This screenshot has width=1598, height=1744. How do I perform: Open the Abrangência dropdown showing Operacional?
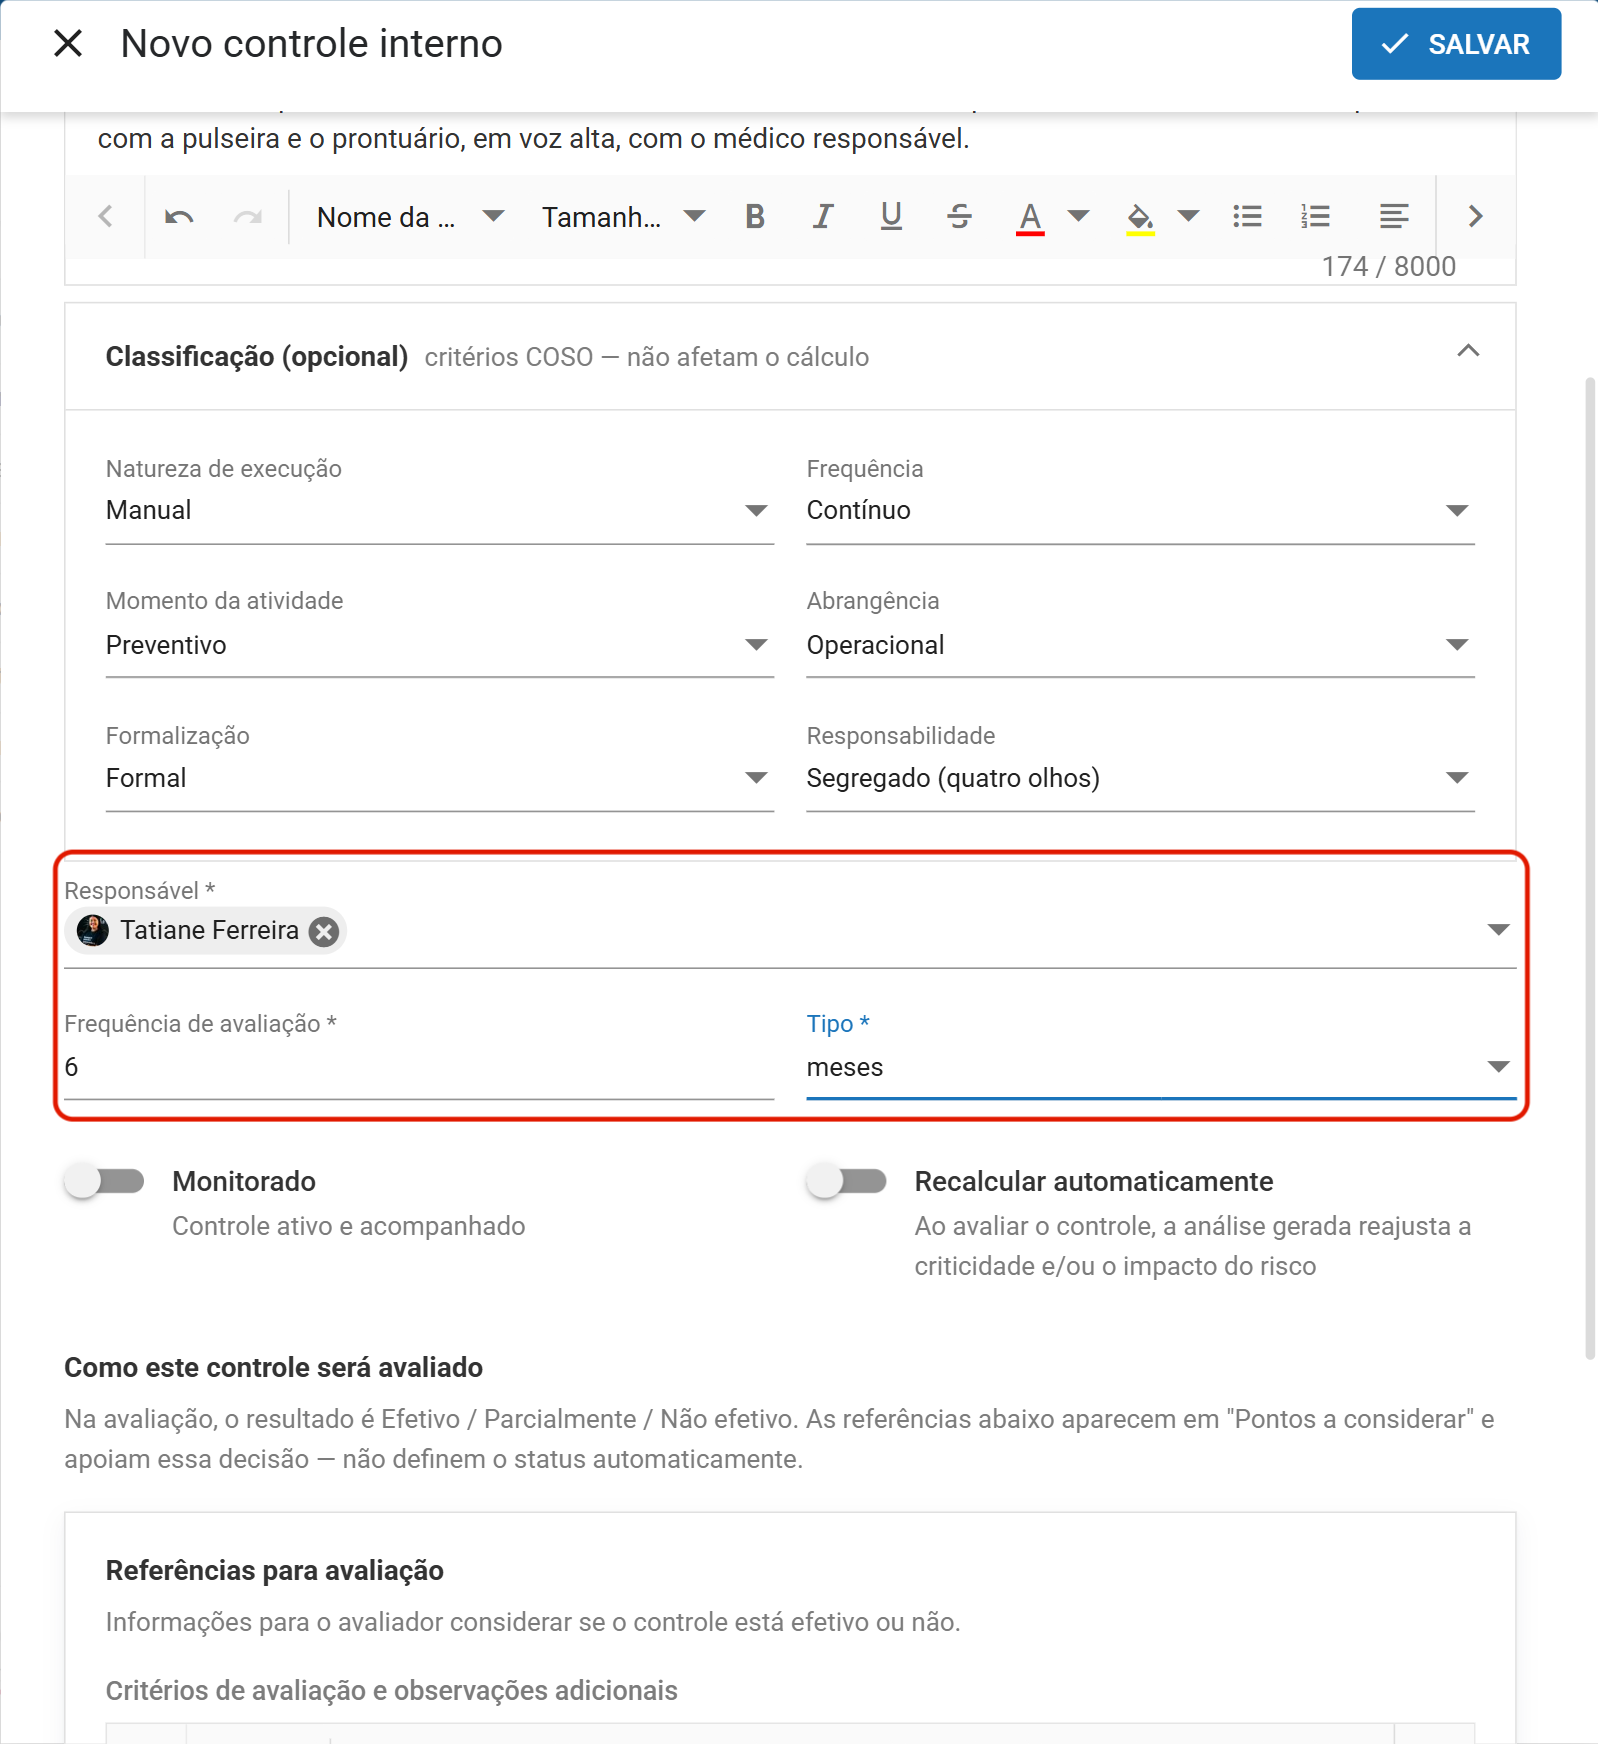pos(1141,645)
